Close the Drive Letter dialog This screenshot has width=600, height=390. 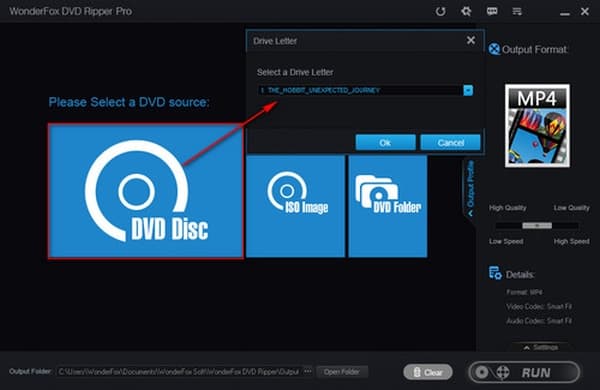pyautogui.click(x=471, y=40)
